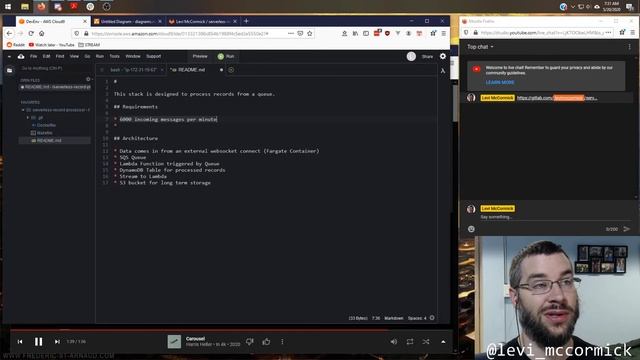640x360 pixels.
Task: Pause the Carousel song
Action: [x=38, y=342]
